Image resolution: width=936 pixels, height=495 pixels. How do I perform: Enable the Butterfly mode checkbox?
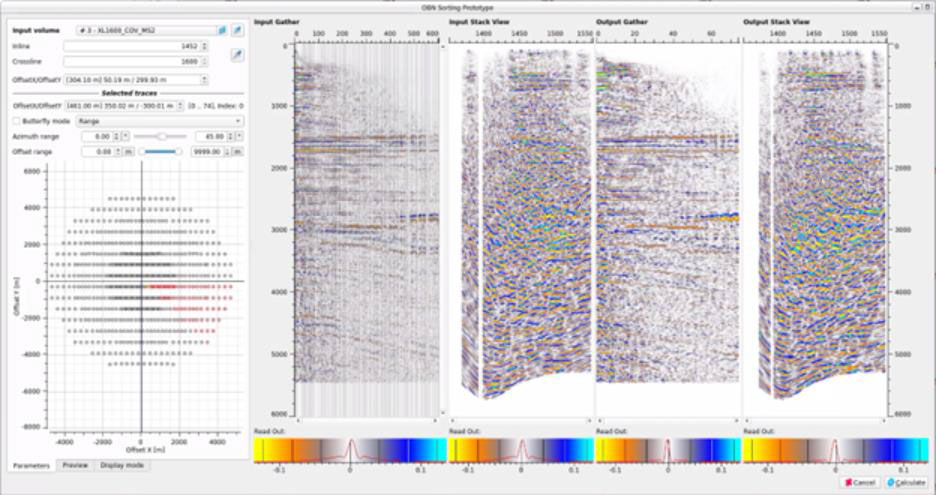(x=16, y=120)
